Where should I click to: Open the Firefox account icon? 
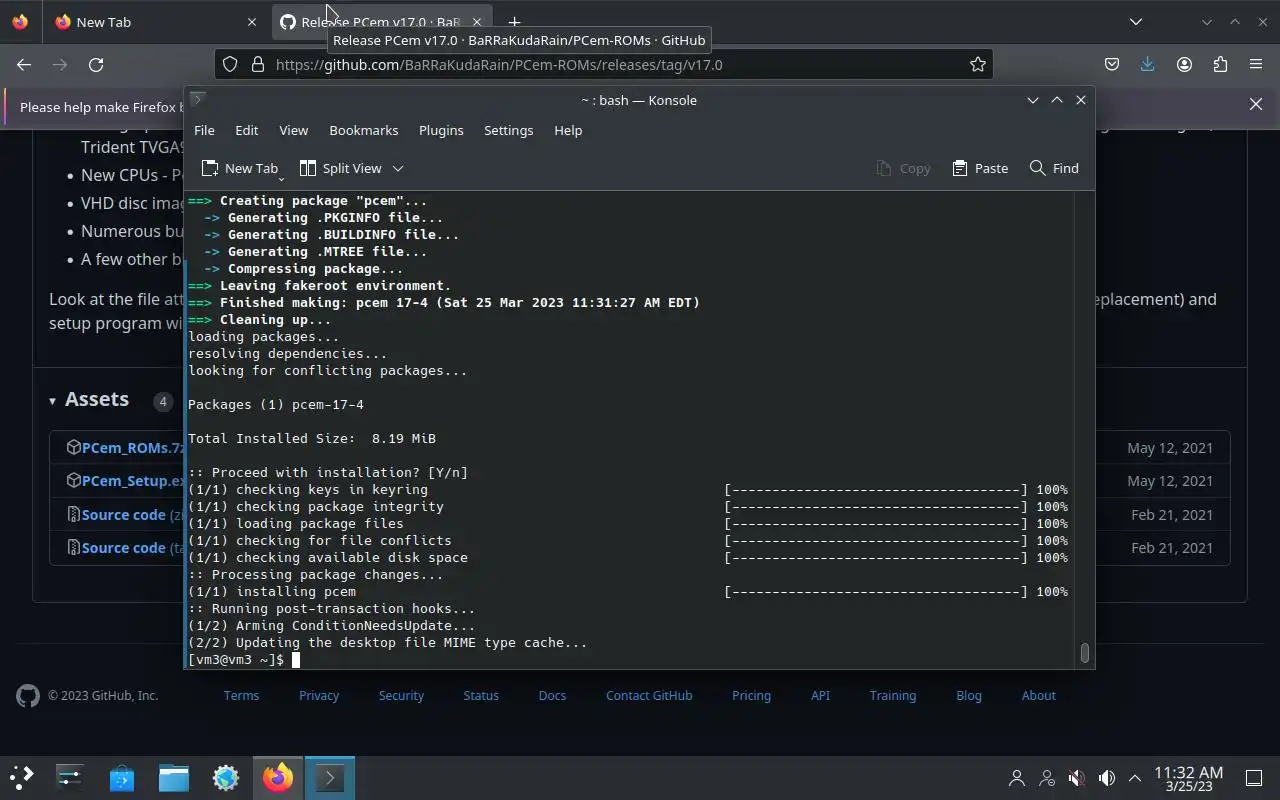tap(1184, 64)
